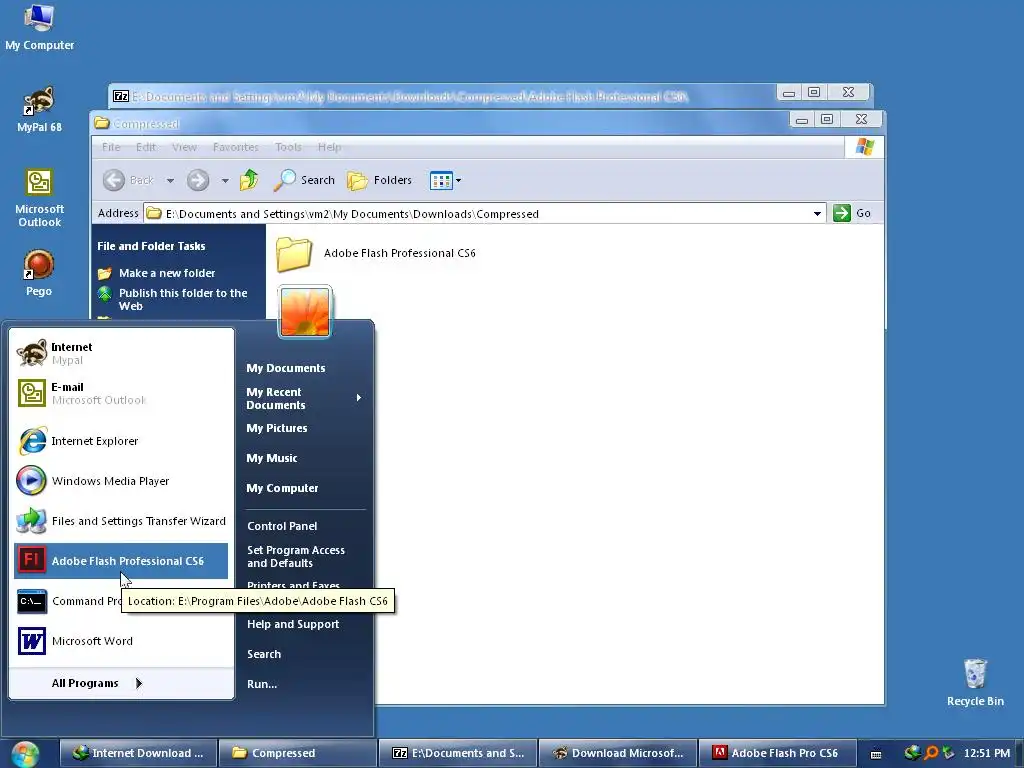Viewport: 1024px width, 768px height.
Task: Expand the Back history dropdown arrow
Action: point(170,181)
